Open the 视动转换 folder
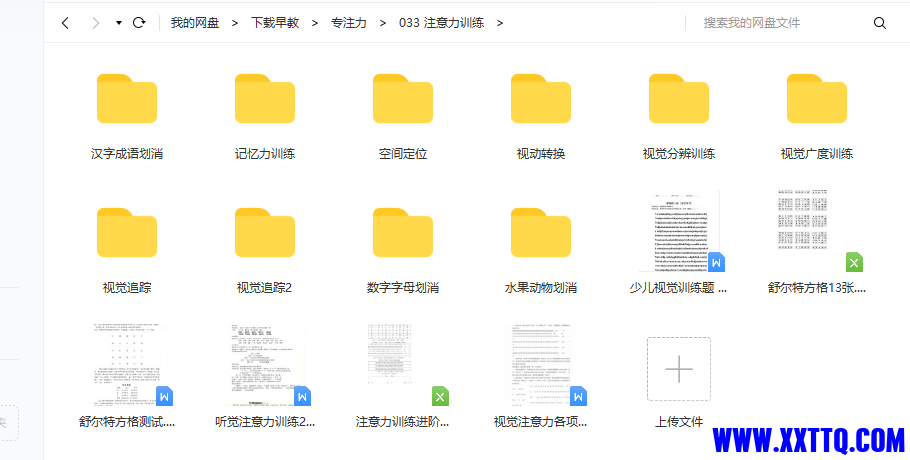Viewport: 910px width, 460px height. [x=541, y=99]
